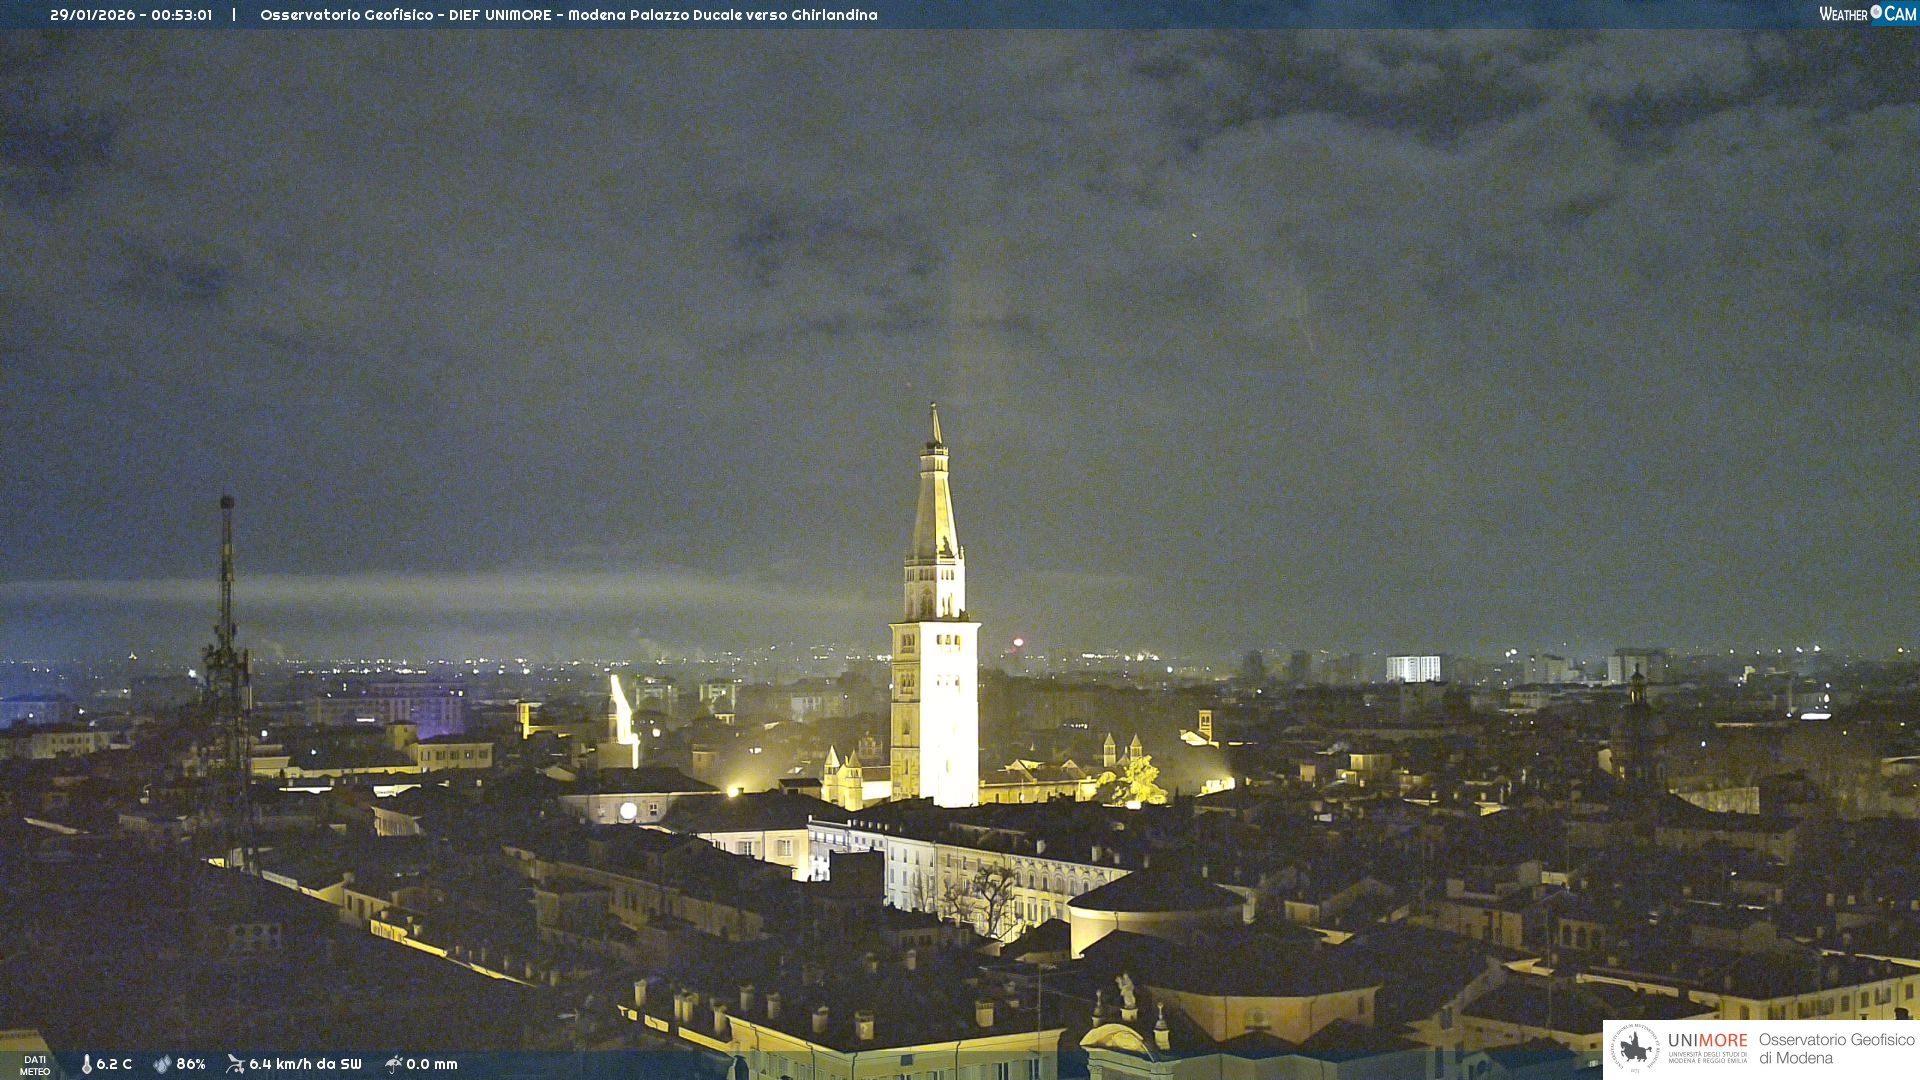Click the Osservatorio Geofisico DIEF UNIMORE title
The height and width of the screenshot is (1080, 1920).
tap(568, 15)
